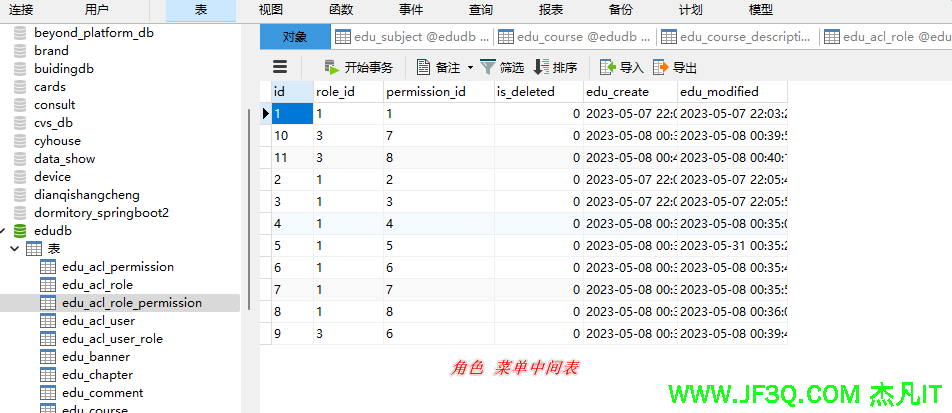Collapse the edudb database node
The width and height of the screenshot is (952, 413).
point(5,231)
